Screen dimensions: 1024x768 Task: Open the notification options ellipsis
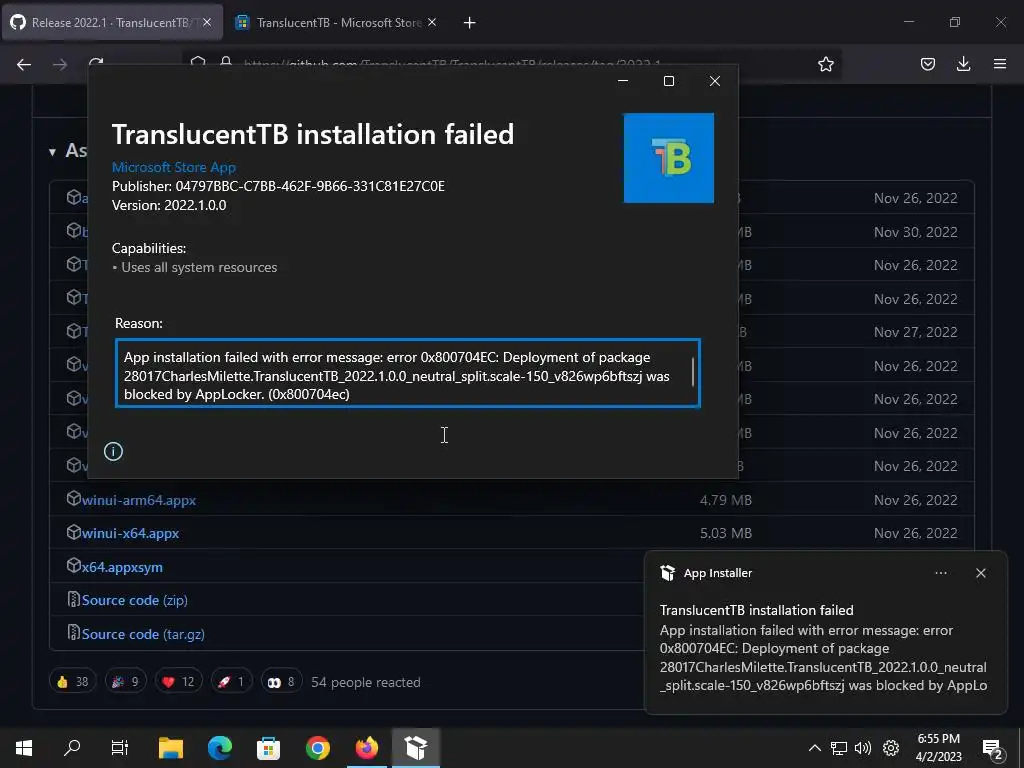pos(940,573)
